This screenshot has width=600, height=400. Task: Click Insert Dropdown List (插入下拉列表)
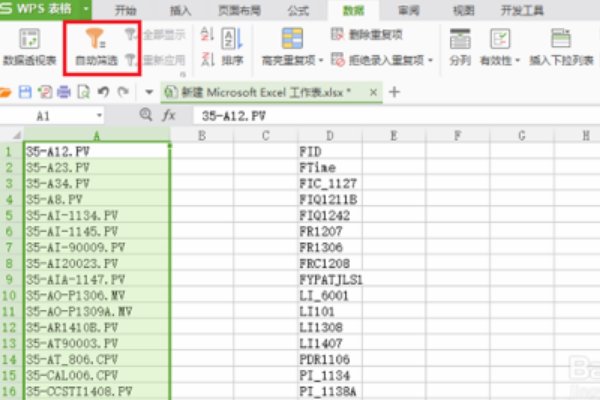[x=561, y=47]
